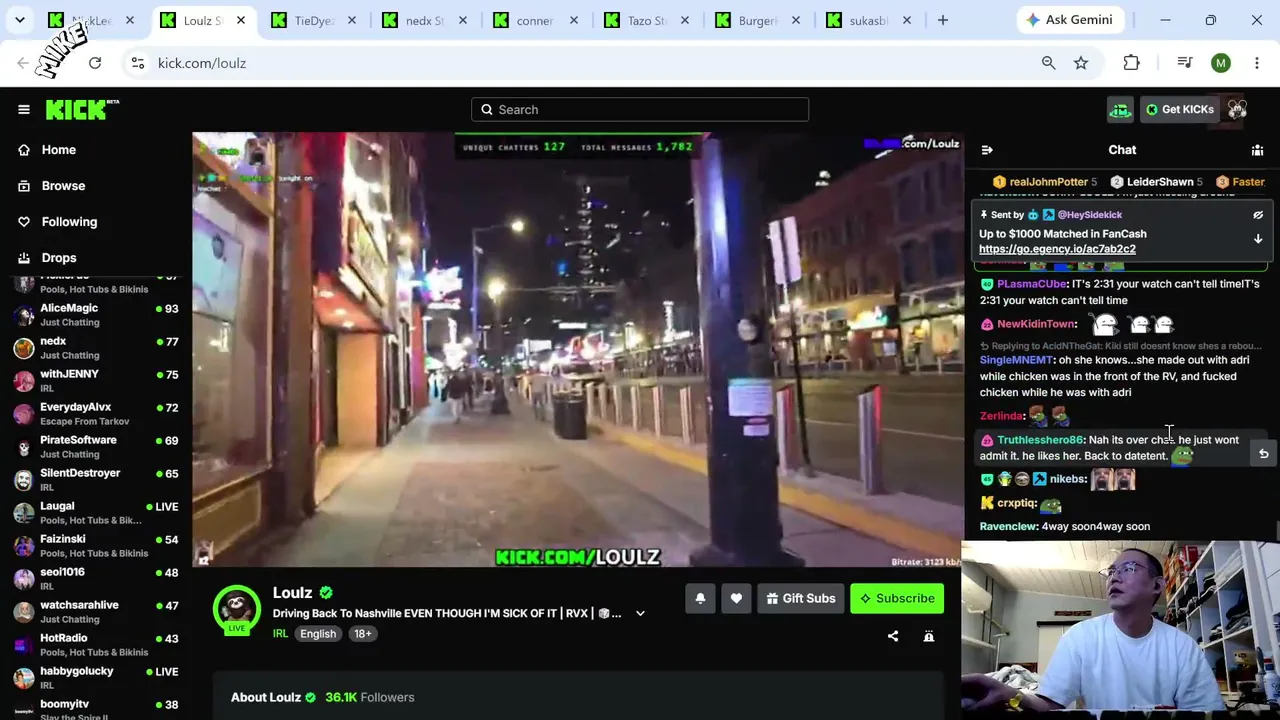This screenshot has width=1280, height=720.
Task: Open withJENNY's channel from the sidebar
Action: [x=96, y=381]
